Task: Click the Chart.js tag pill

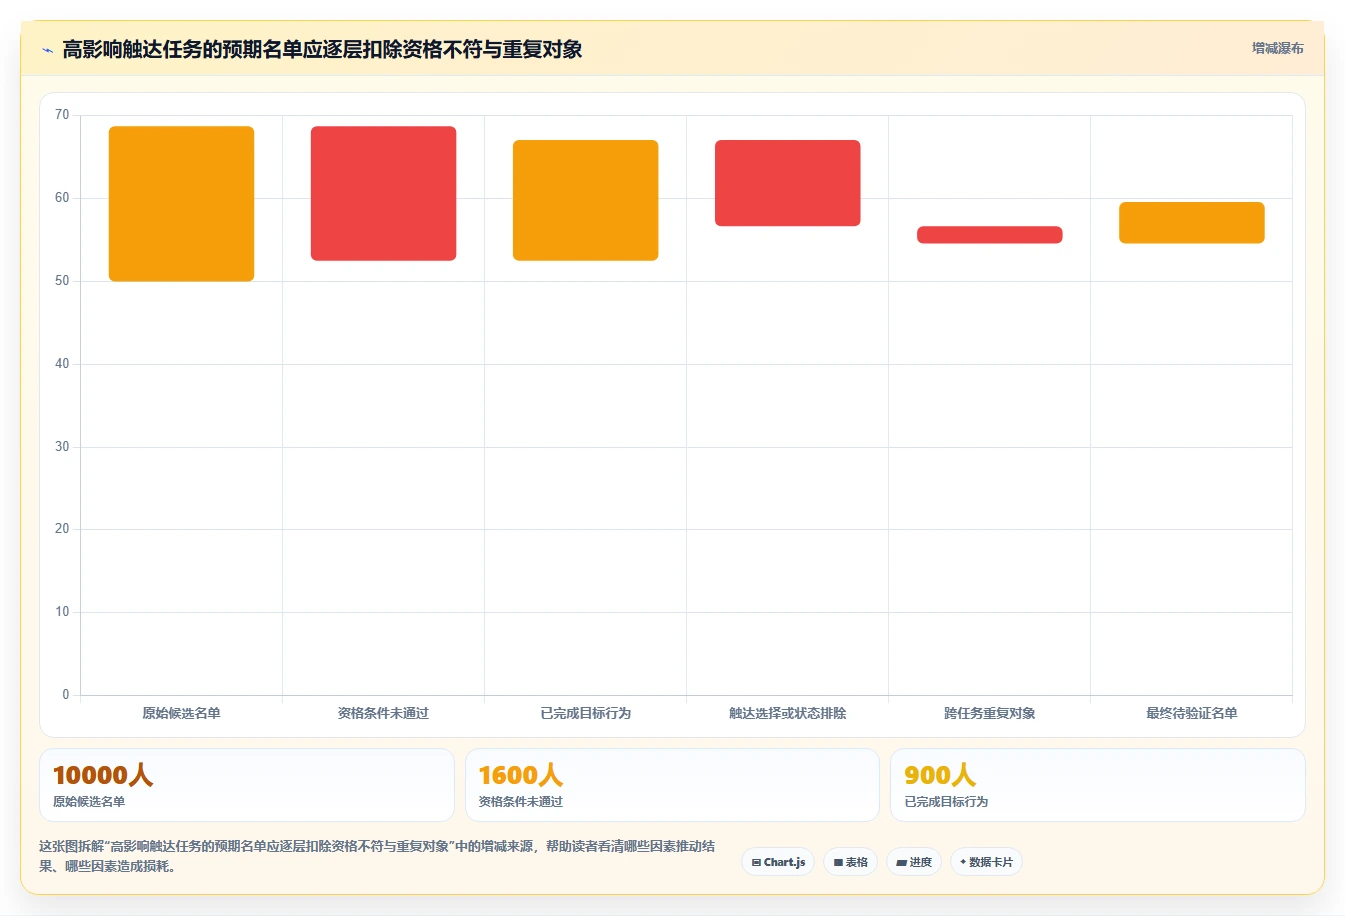Action: tap(778, 862)
